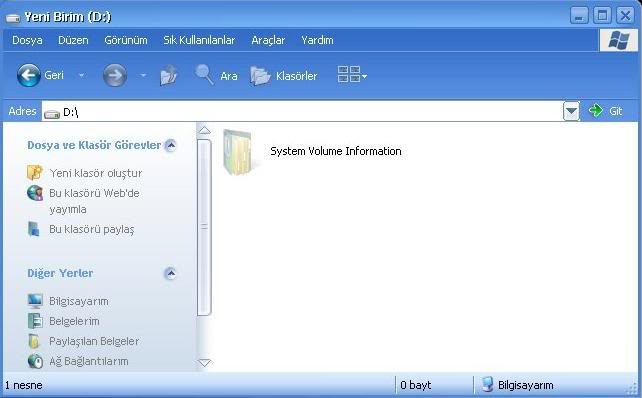This screenshot has width=642, height=398.
Task: Click the Belgelerim documents icon
Action: pyautogui.click(x=35, y=321)
